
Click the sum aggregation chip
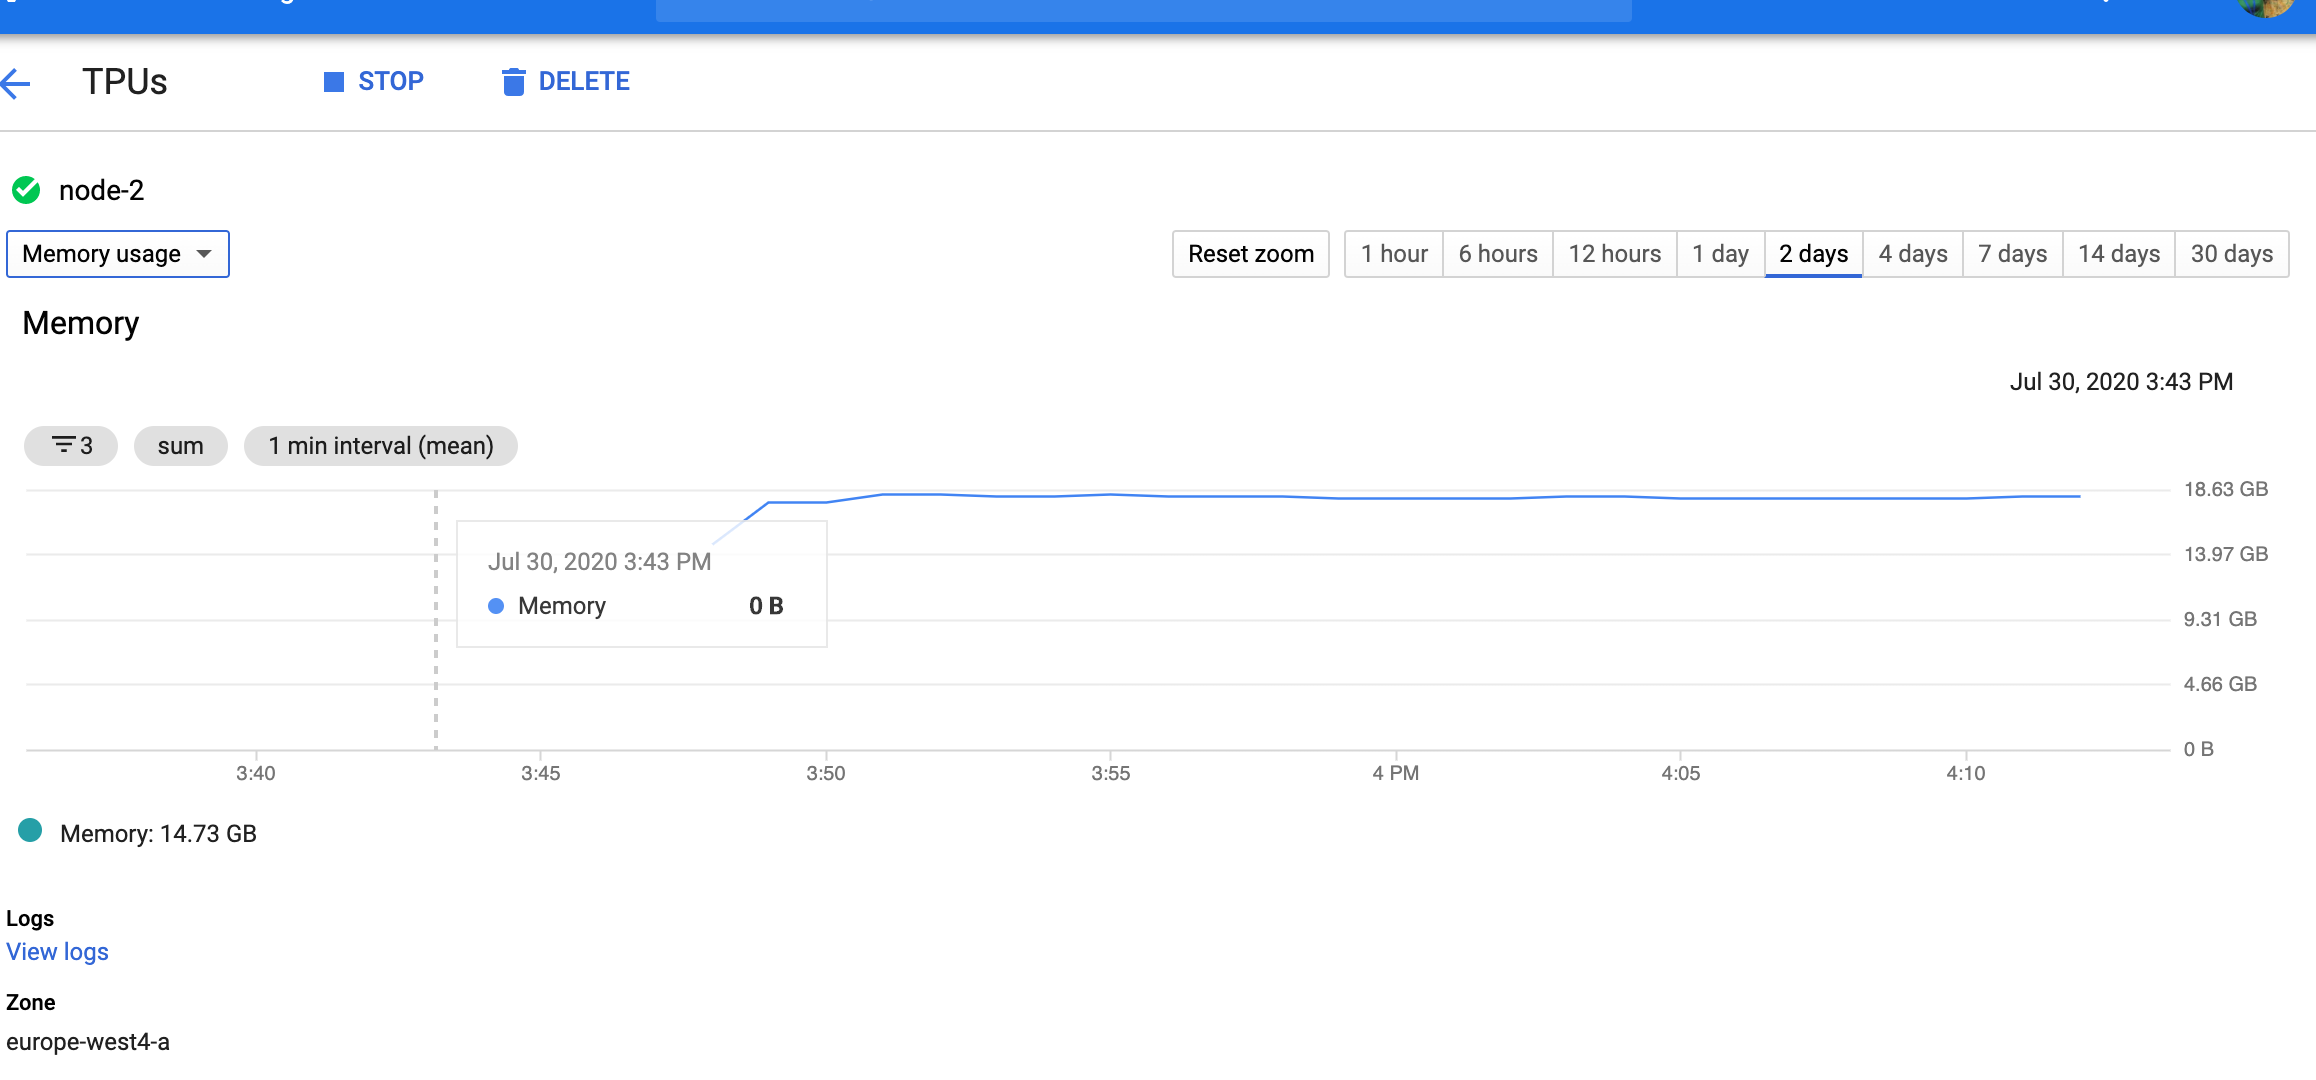click(180, 446)
